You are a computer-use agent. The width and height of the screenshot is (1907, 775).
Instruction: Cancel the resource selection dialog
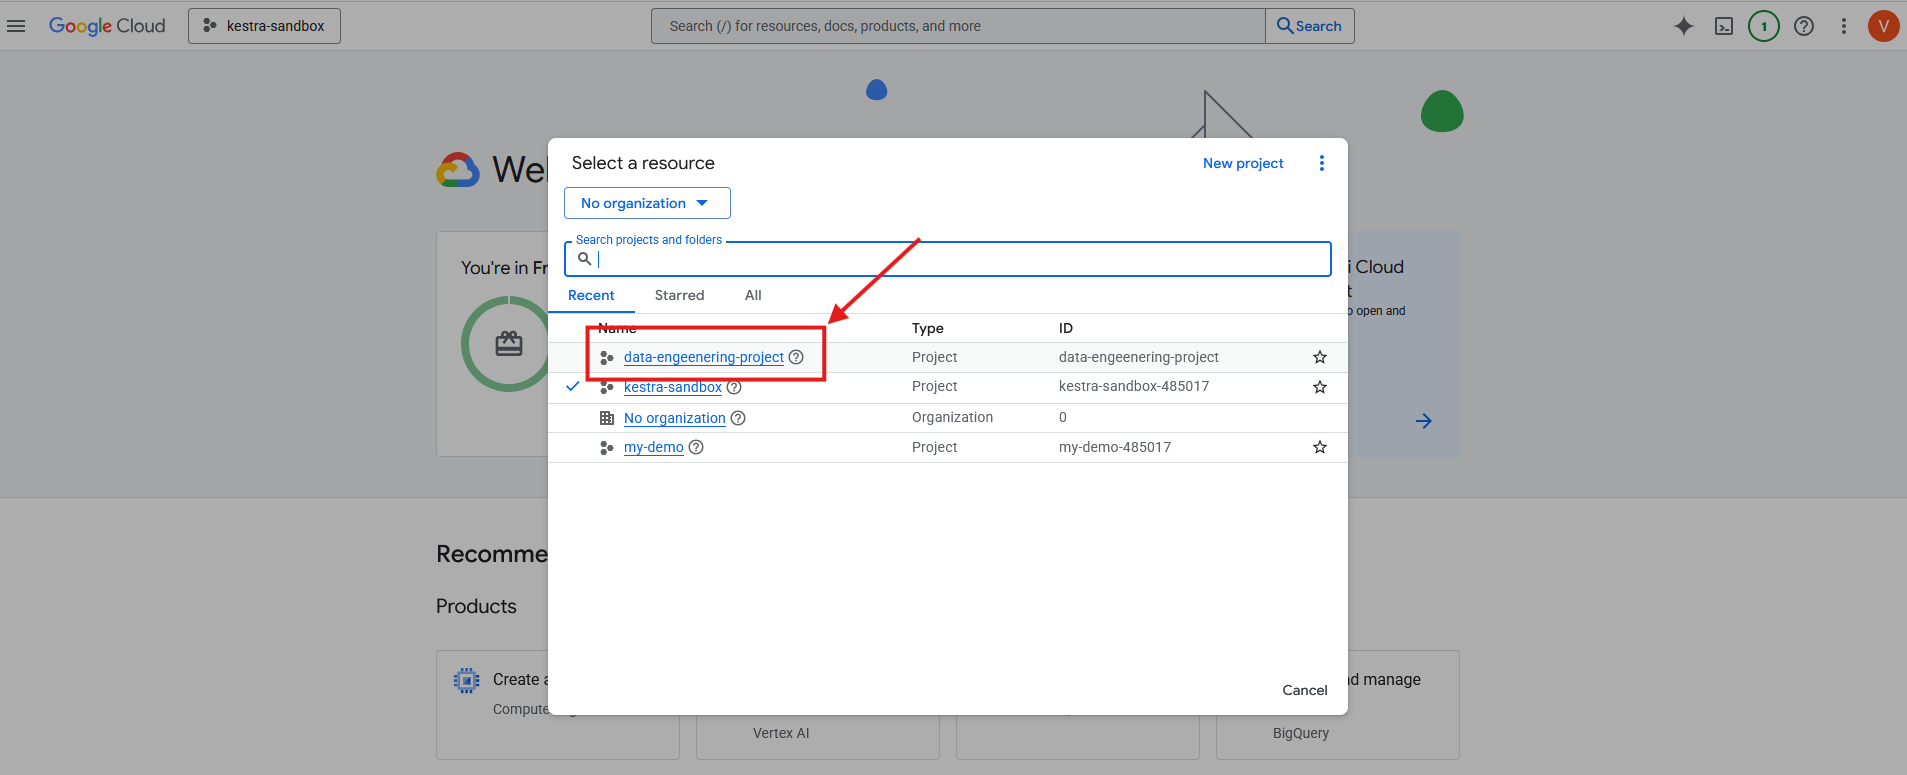tap(1304, 690)
